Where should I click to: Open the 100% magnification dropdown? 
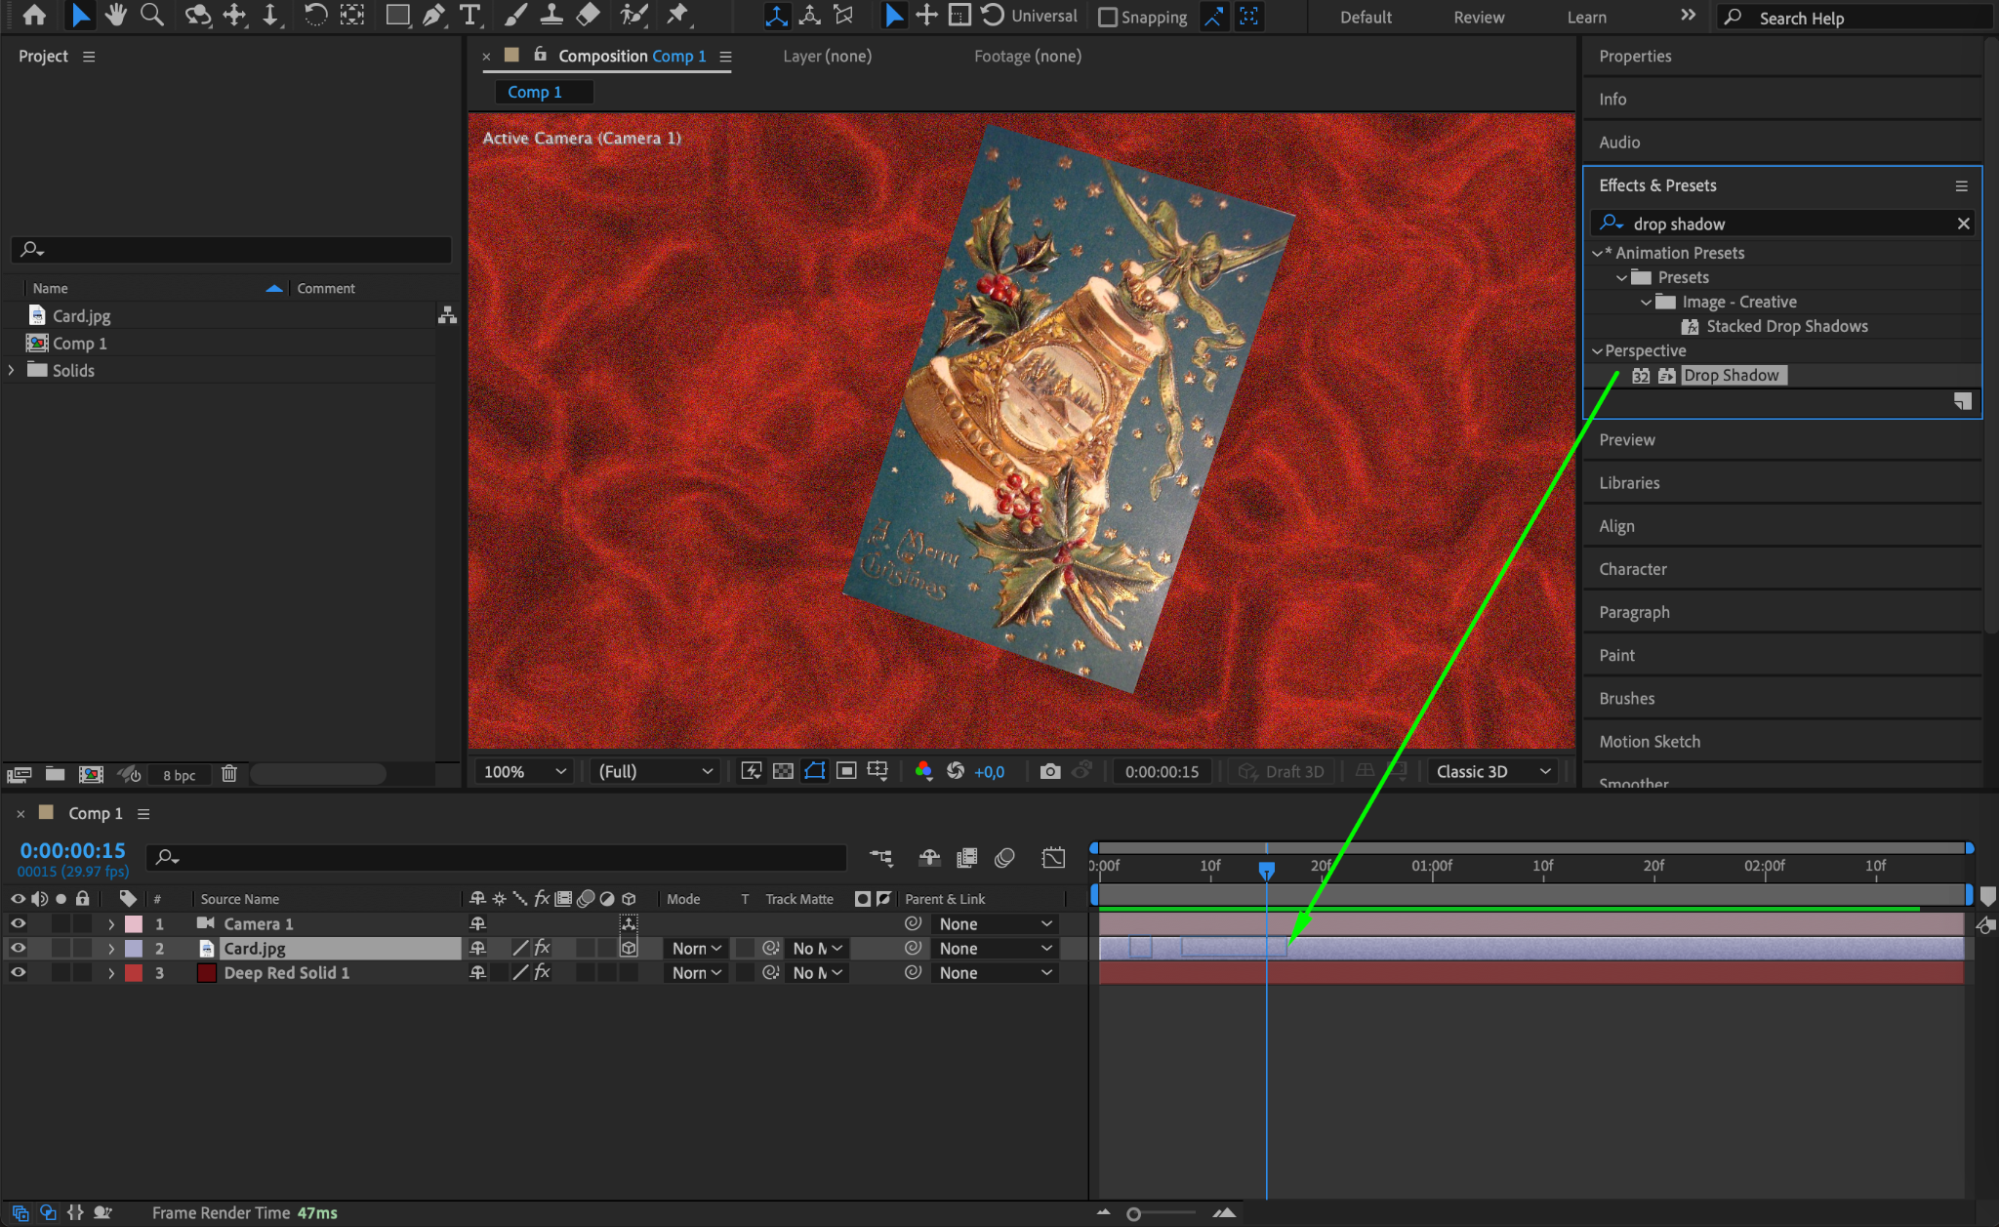[525, 771]
